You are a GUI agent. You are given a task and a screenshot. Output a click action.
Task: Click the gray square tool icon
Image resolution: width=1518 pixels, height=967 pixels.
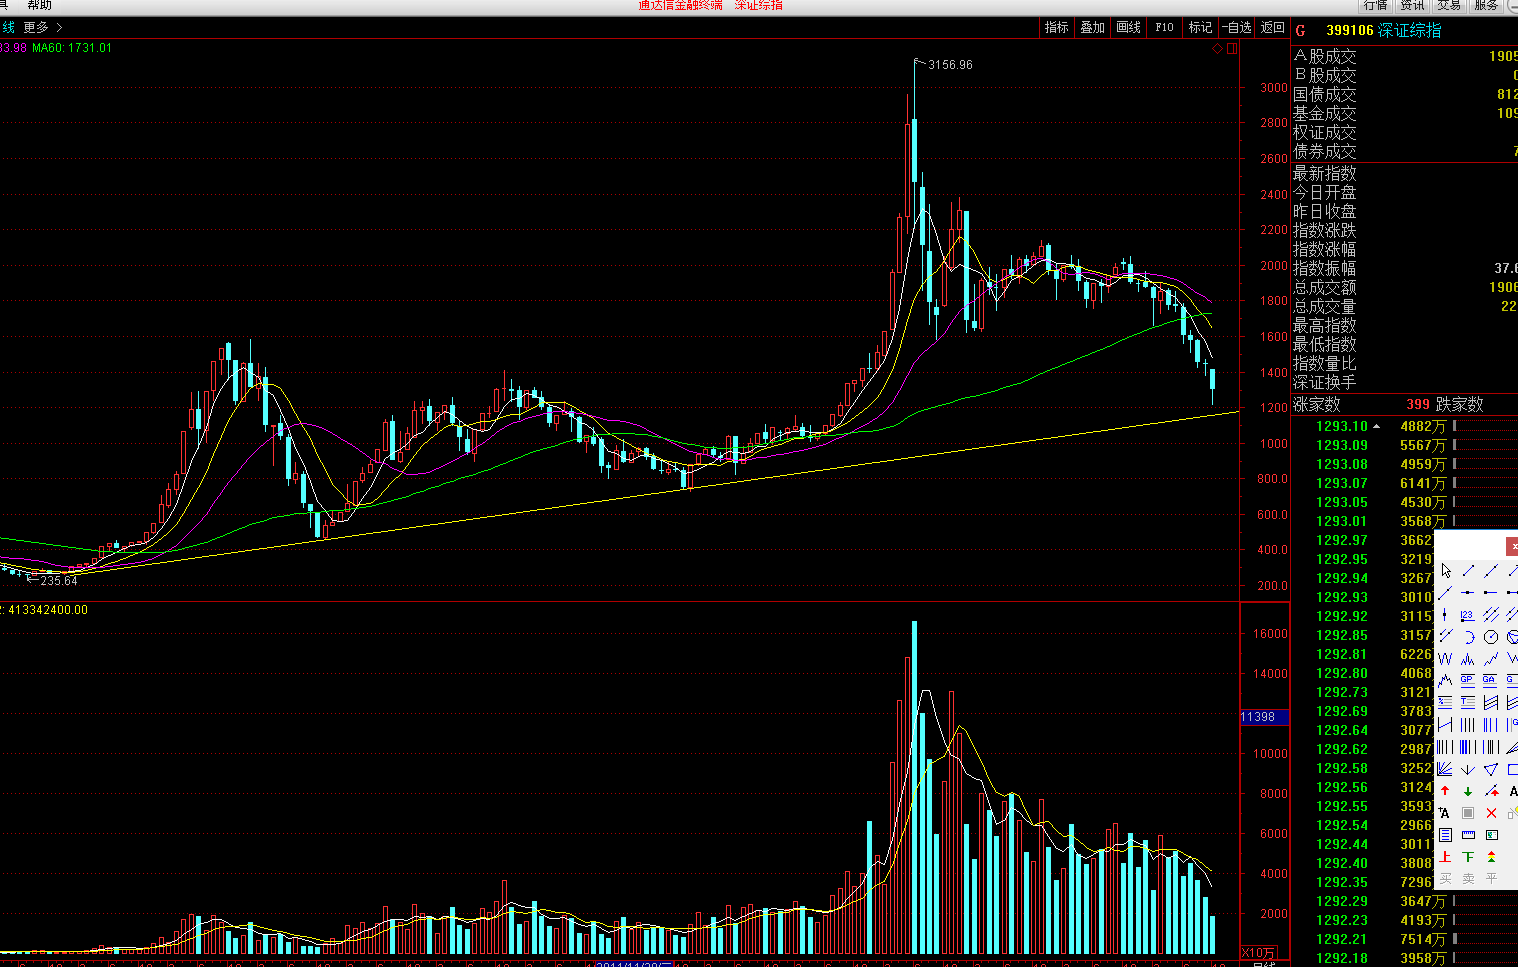coord(1467,813)
